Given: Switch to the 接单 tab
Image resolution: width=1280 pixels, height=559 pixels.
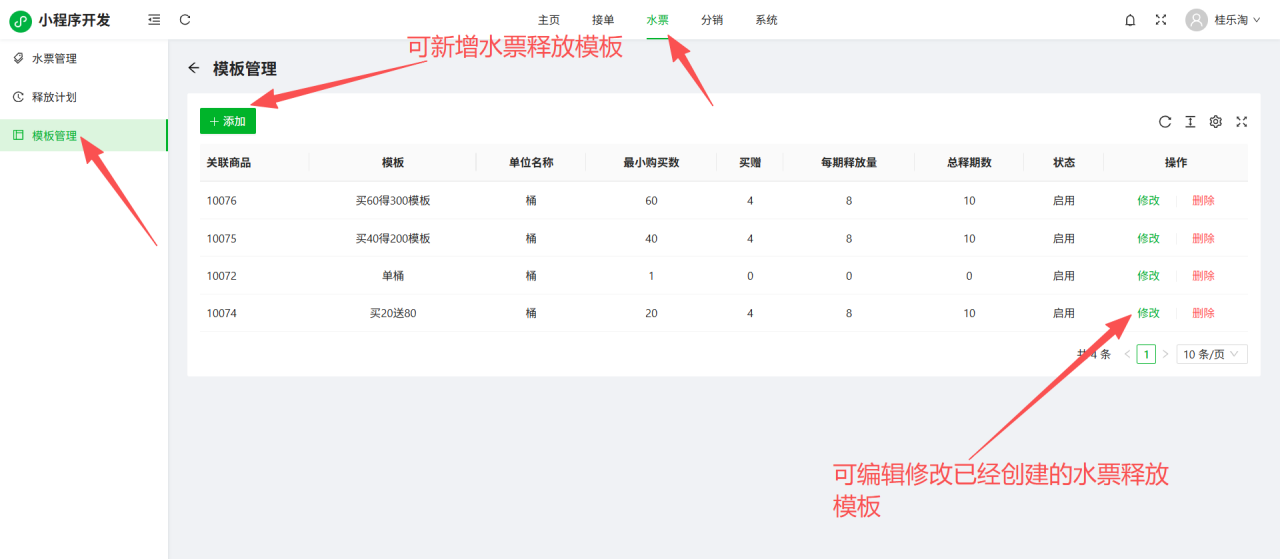Looking at the screenshot, I should [x=603, y=20].
